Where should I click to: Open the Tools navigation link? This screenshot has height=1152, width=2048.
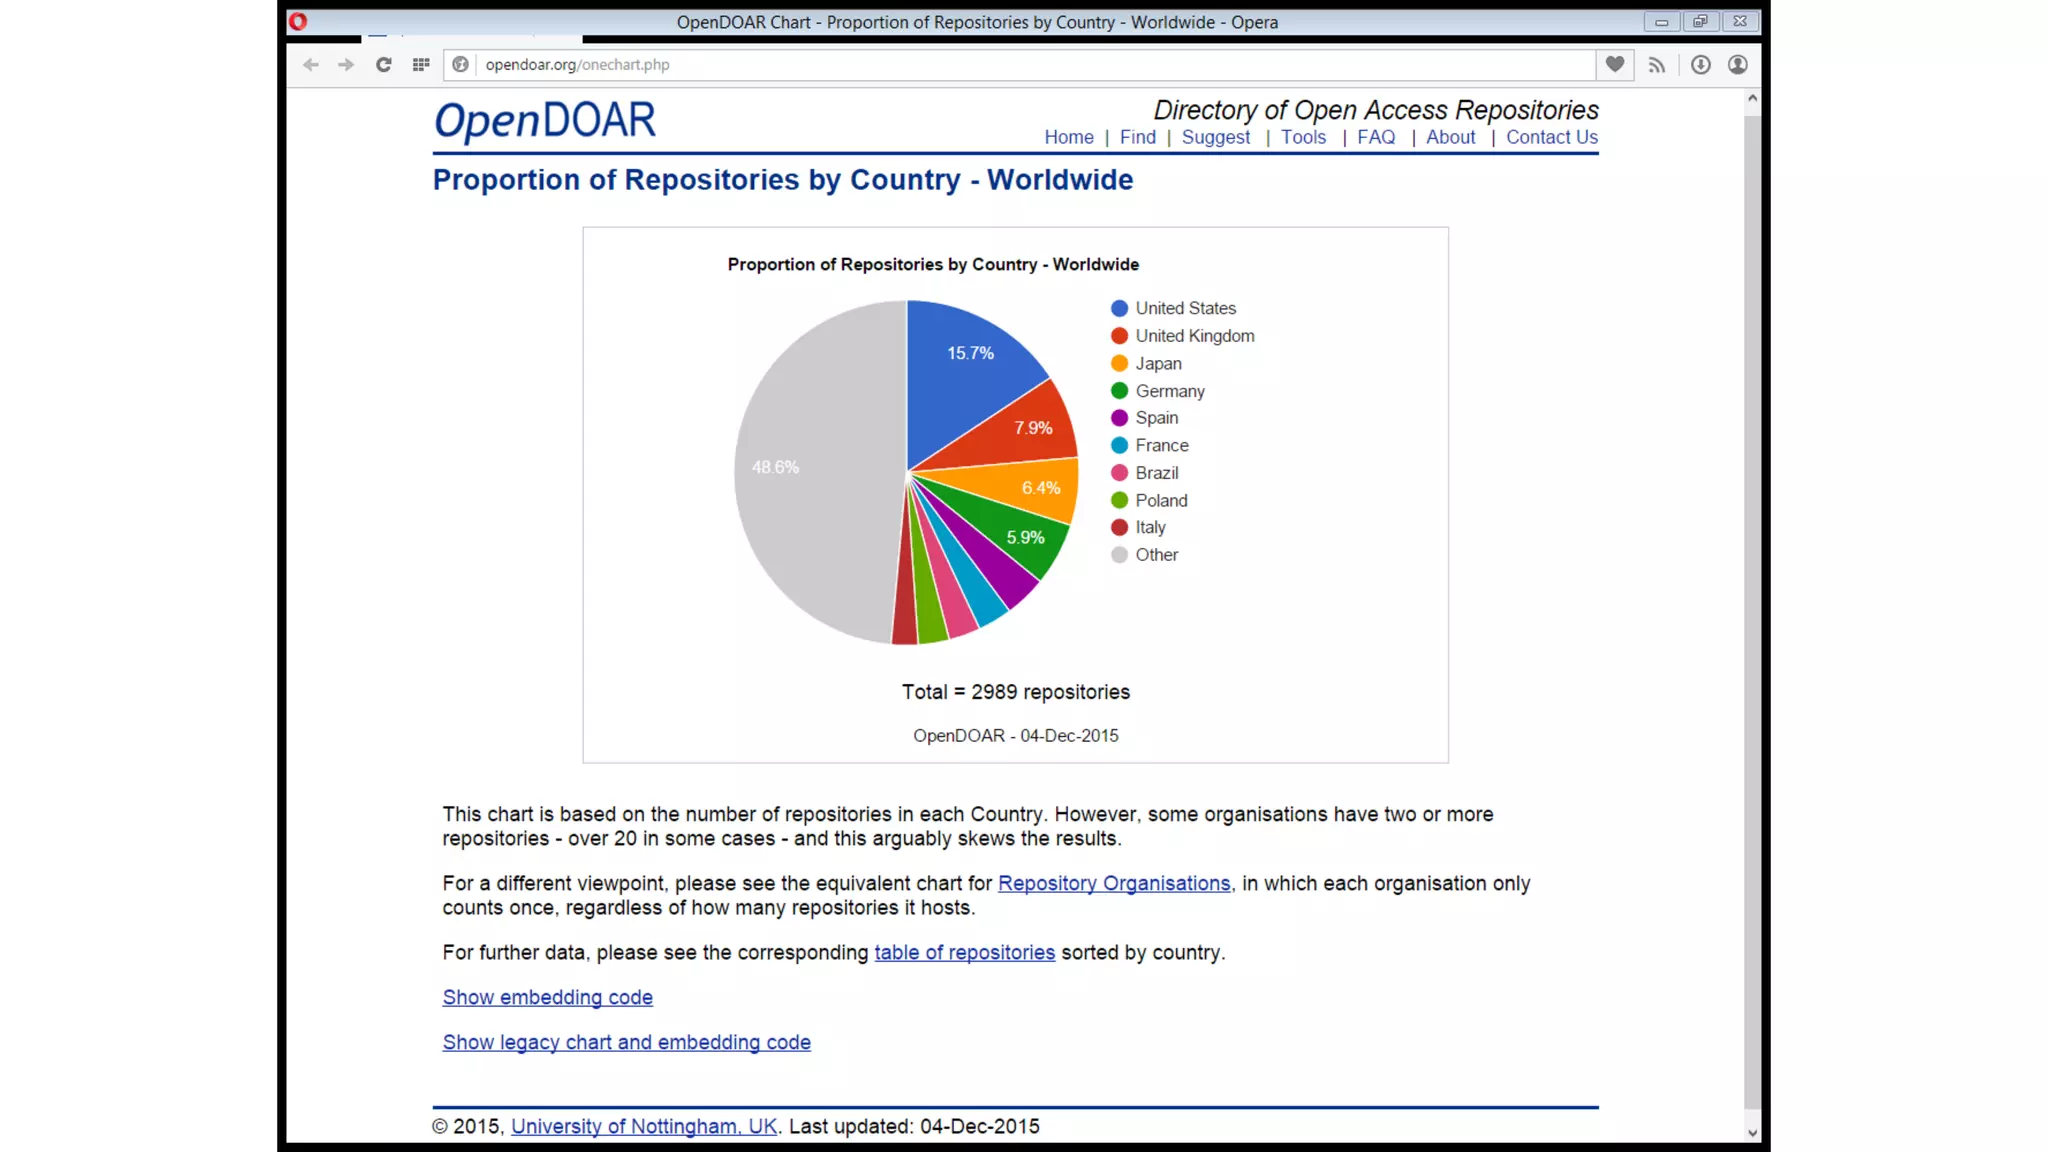(x=1303, y=137)
